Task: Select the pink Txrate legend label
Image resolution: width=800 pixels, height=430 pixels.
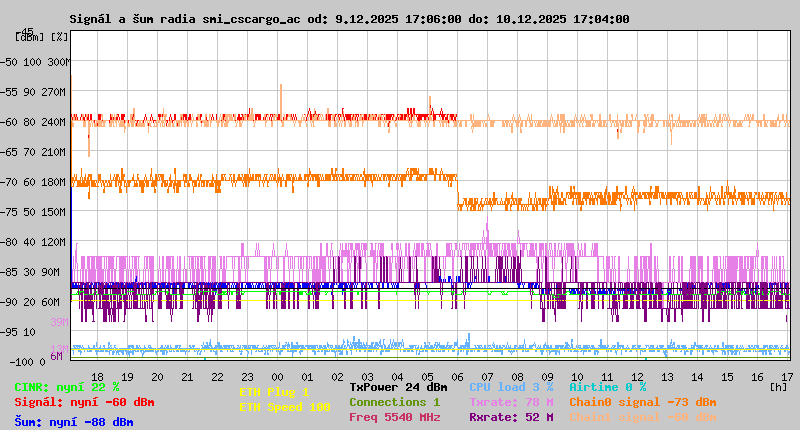Action: pyautogui.click(x=510, y=402)
